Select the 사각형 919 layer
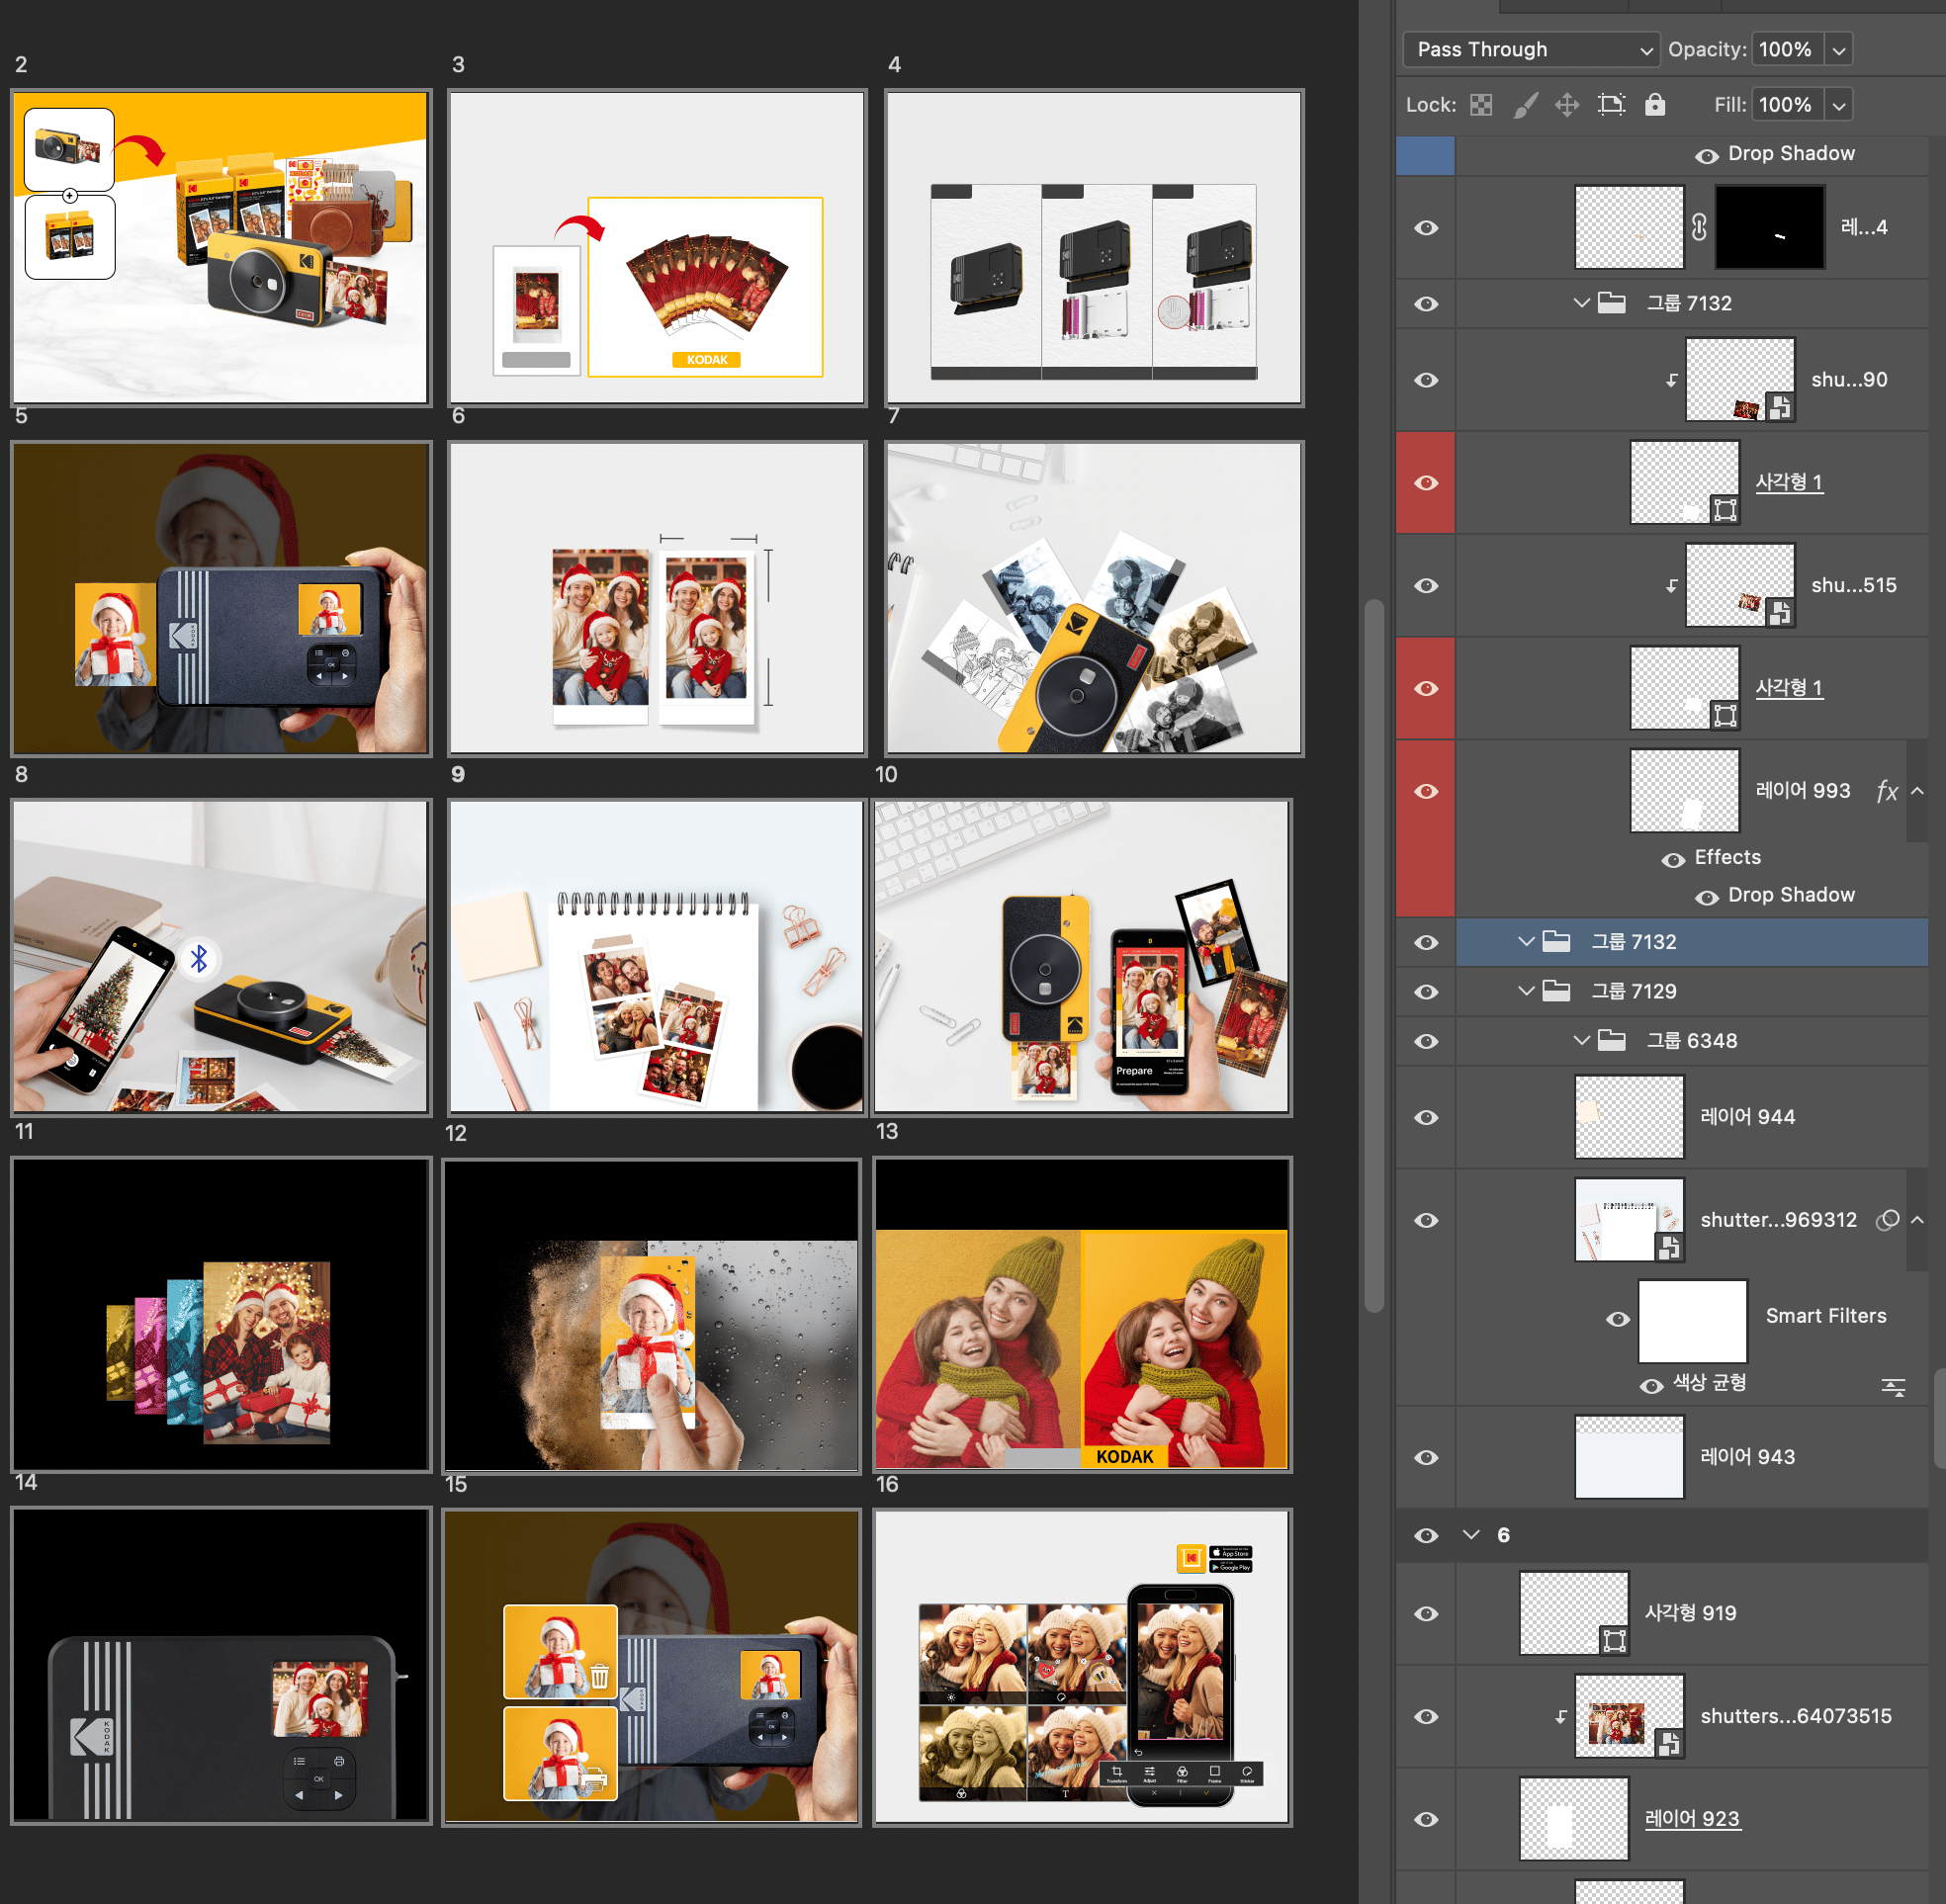The height and width of the screenshot is (1904, 1946). click(1690, 1613)
